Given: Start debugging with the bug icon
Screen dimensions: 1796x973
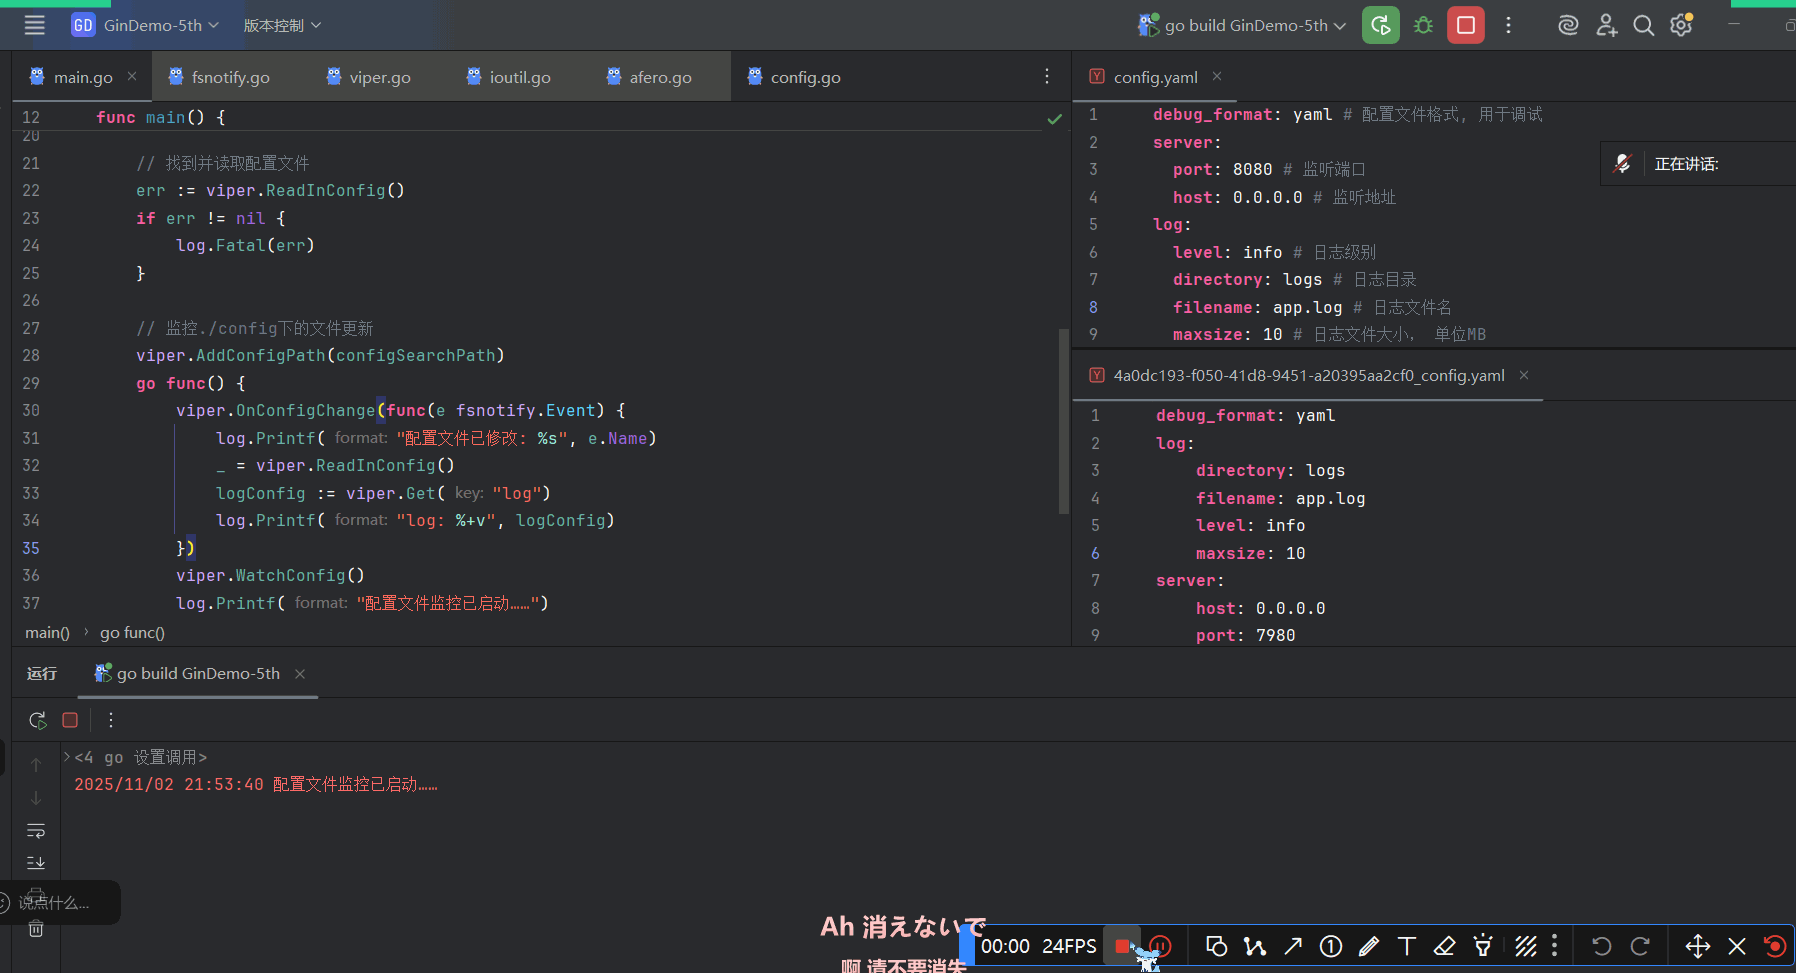Looking at the screenshot, I should pyautogui.click(x=1423, y=25).
